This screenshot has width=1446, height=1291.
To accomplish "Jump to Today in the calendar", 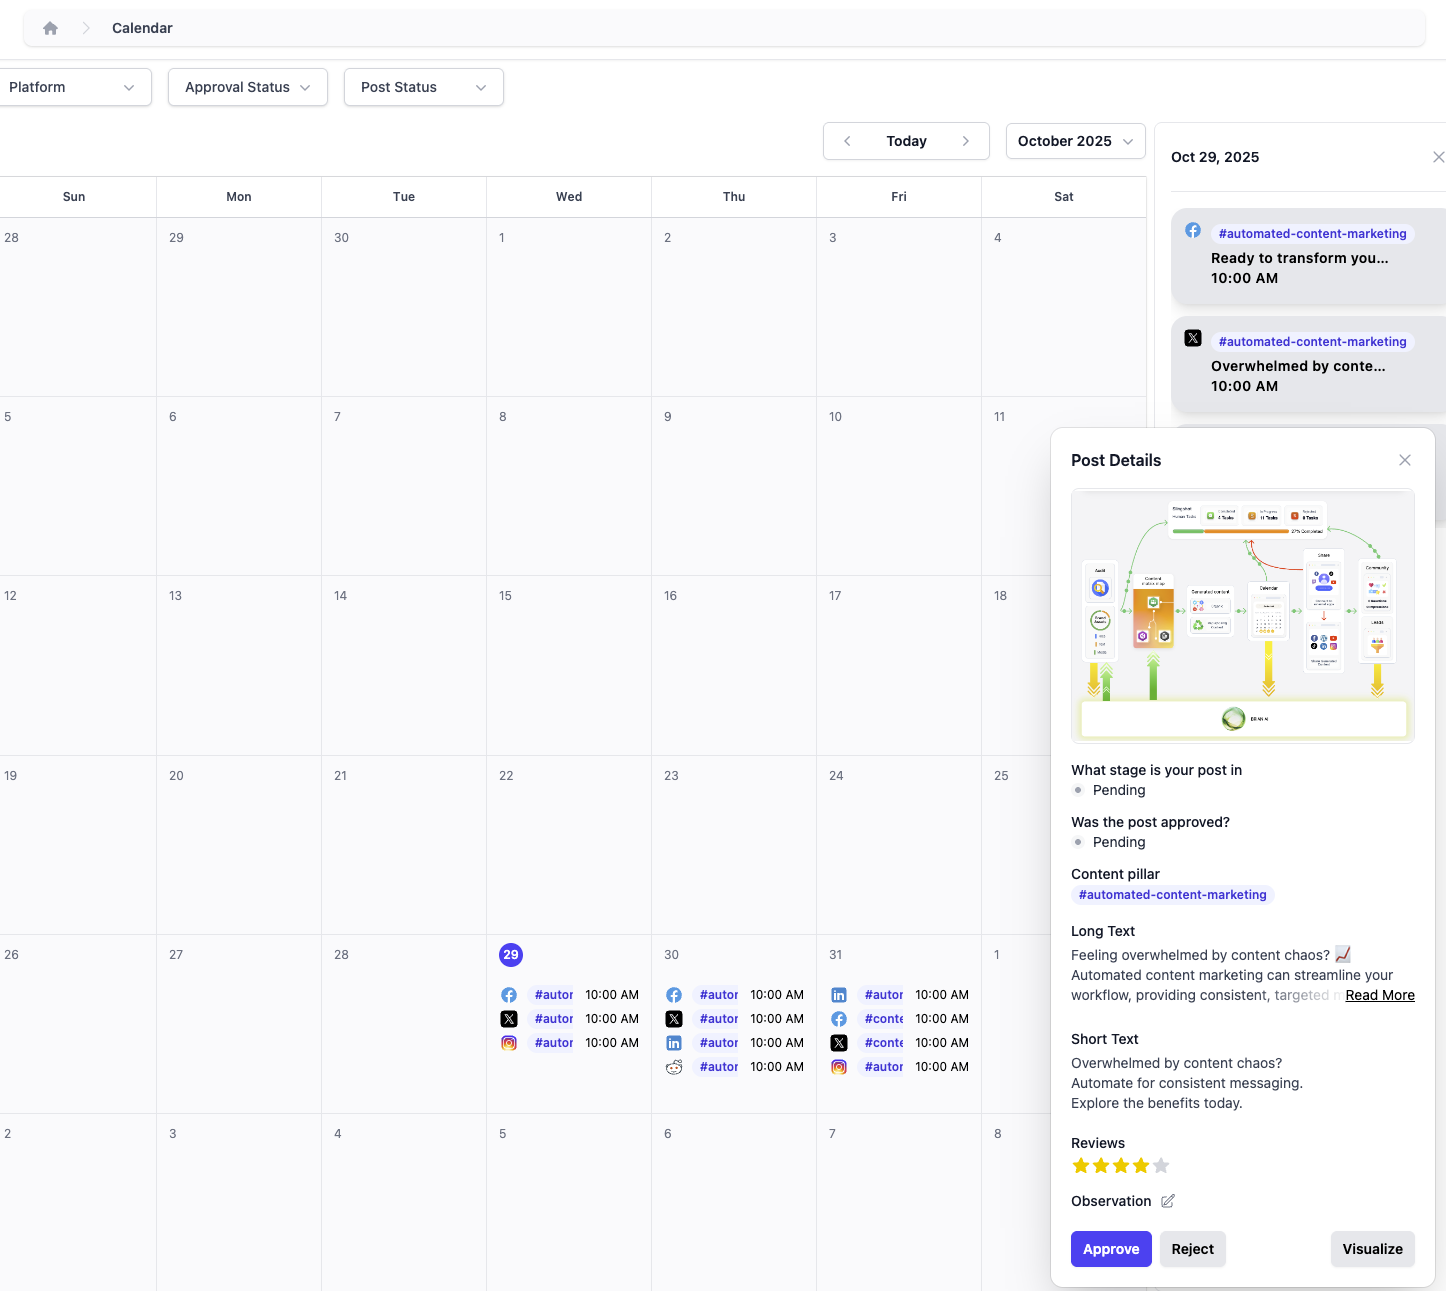I will coord(906,141).
